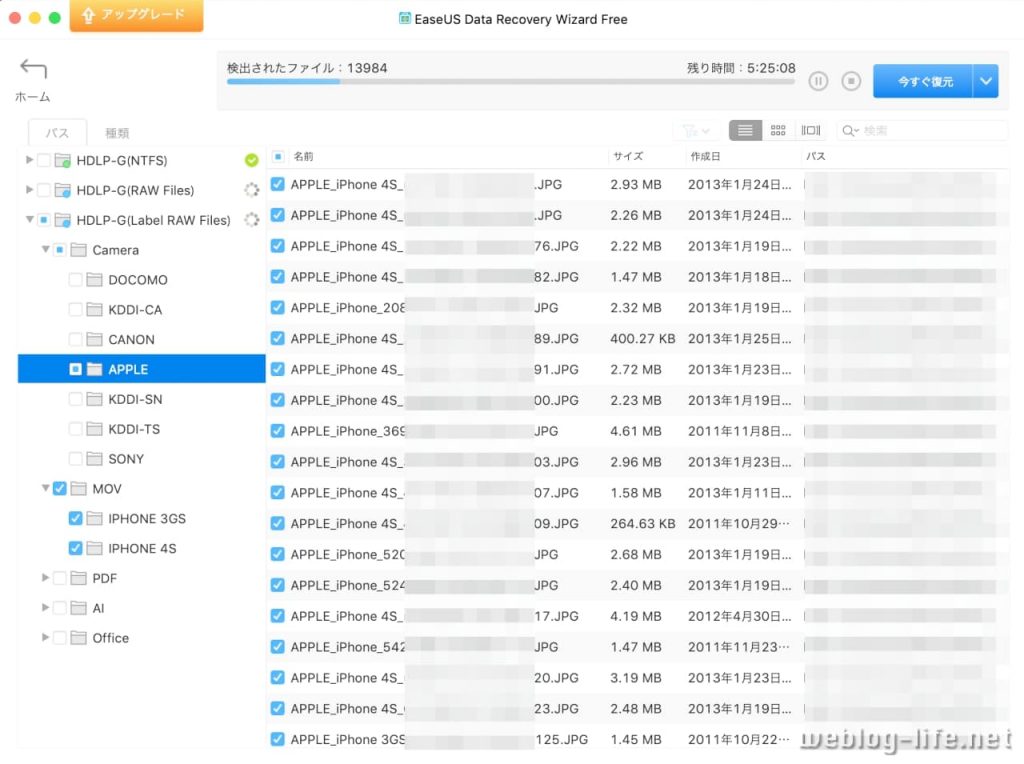1024x764 pixels.
Task: Click loading spinner beside Label RAW Files
Action: (251, 220)
